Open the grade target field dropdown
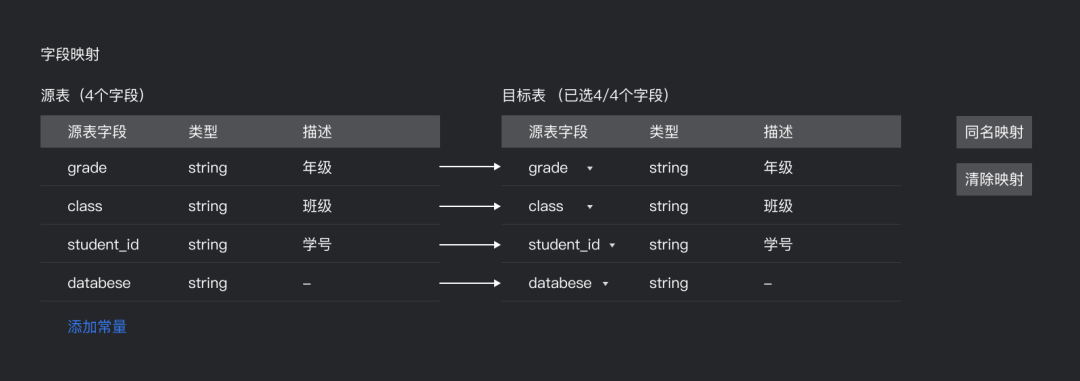The height and width of the screenshot is (381, 1080). [x=590, y=168]
